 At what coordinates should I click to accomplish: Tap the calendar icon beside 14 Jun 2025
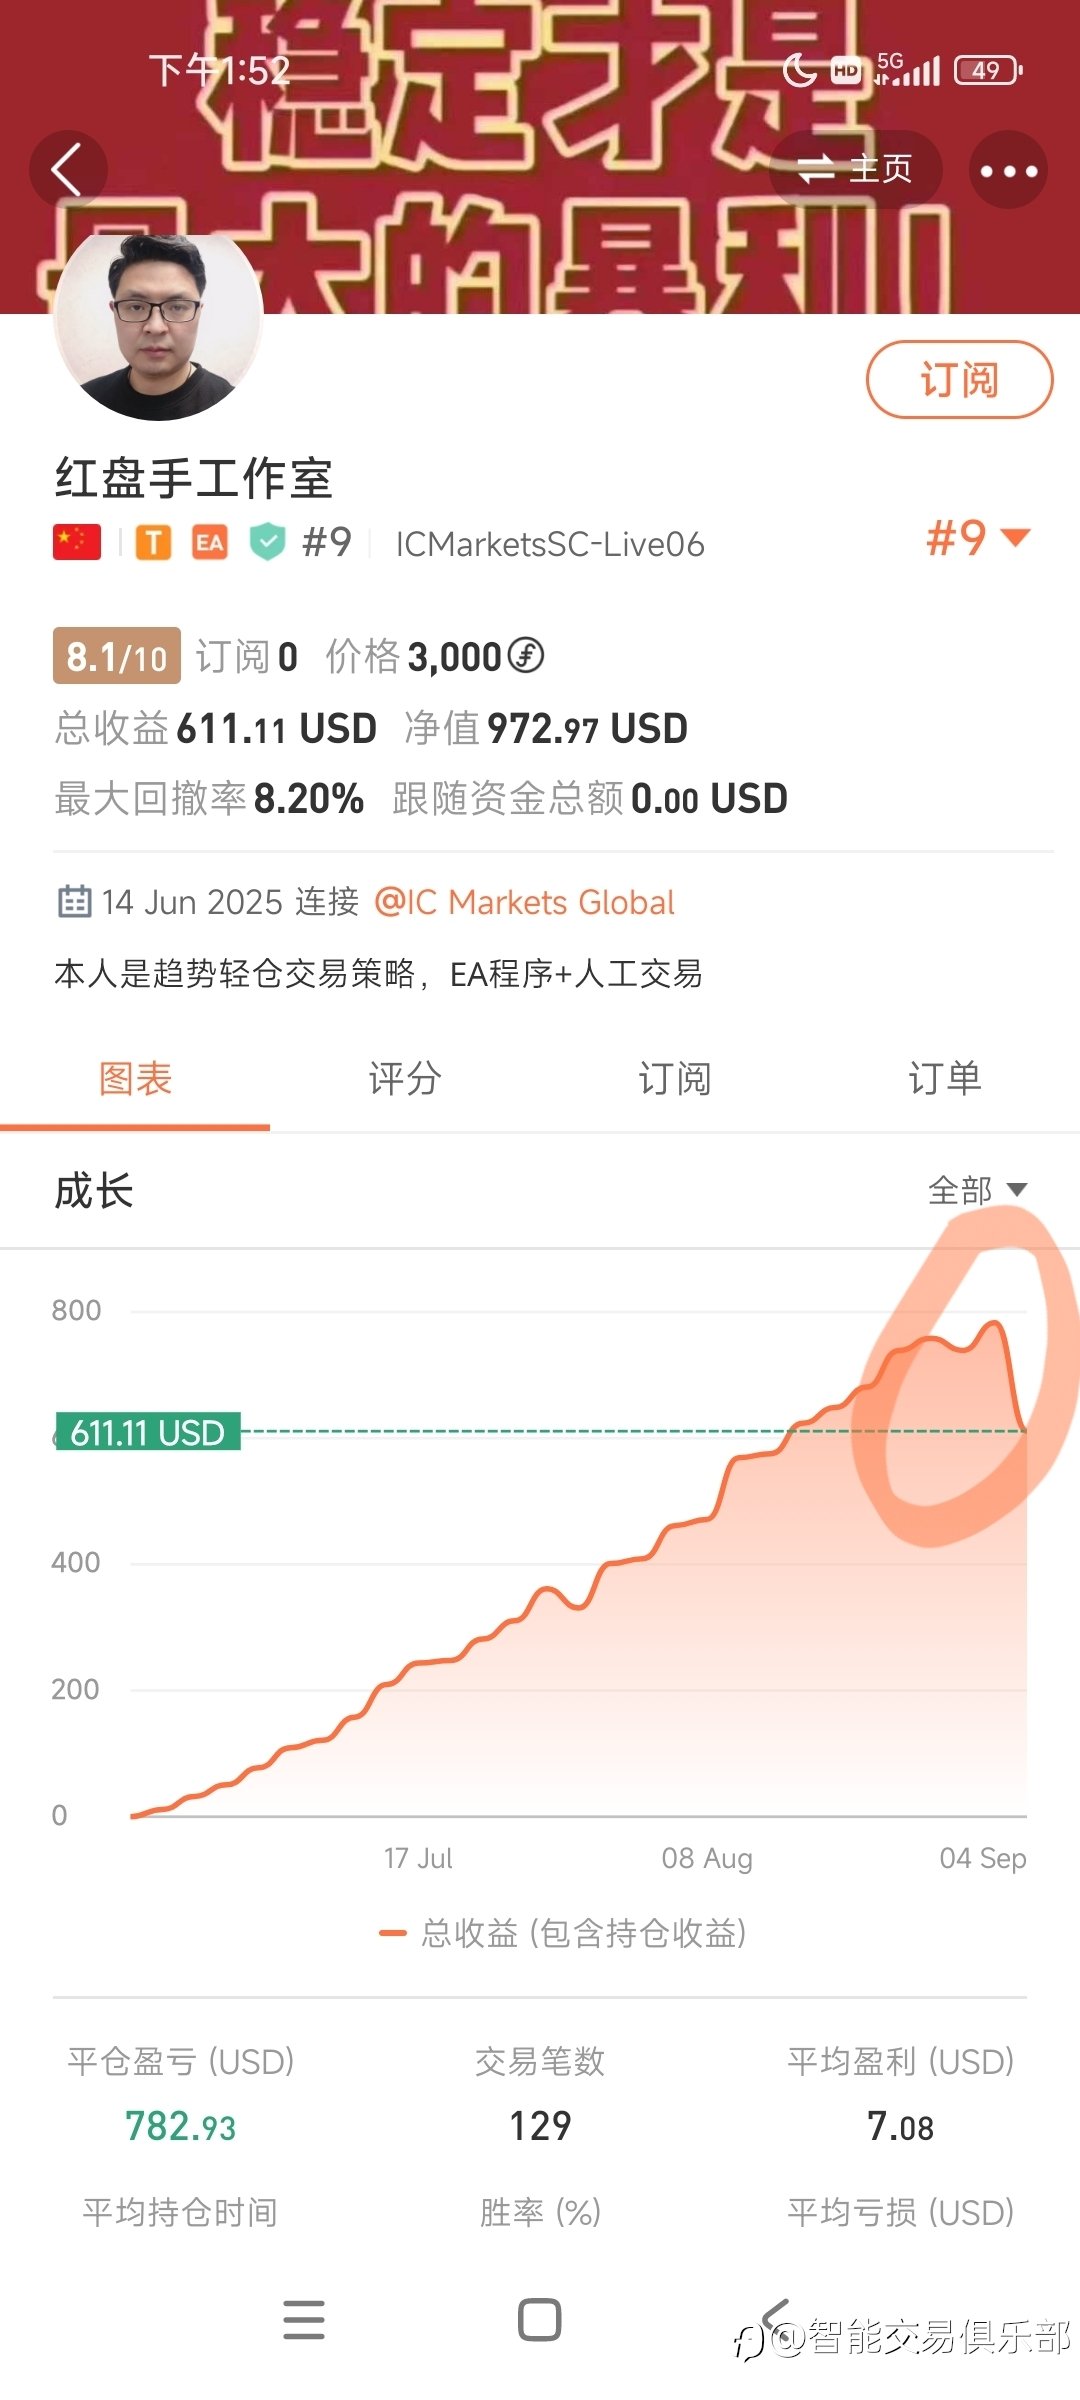pos(74,901)
